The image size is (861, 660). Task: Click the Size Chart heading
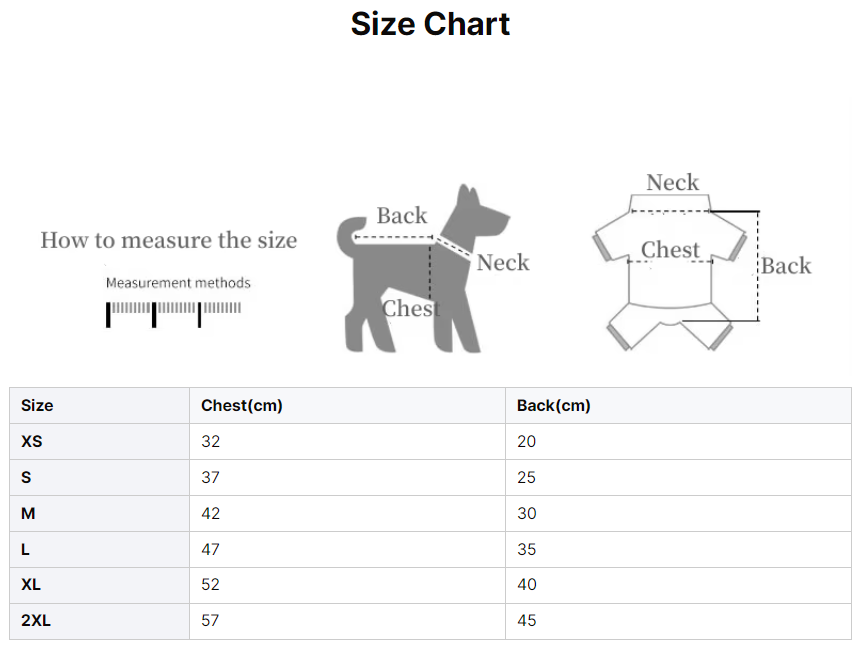[430, 24]
